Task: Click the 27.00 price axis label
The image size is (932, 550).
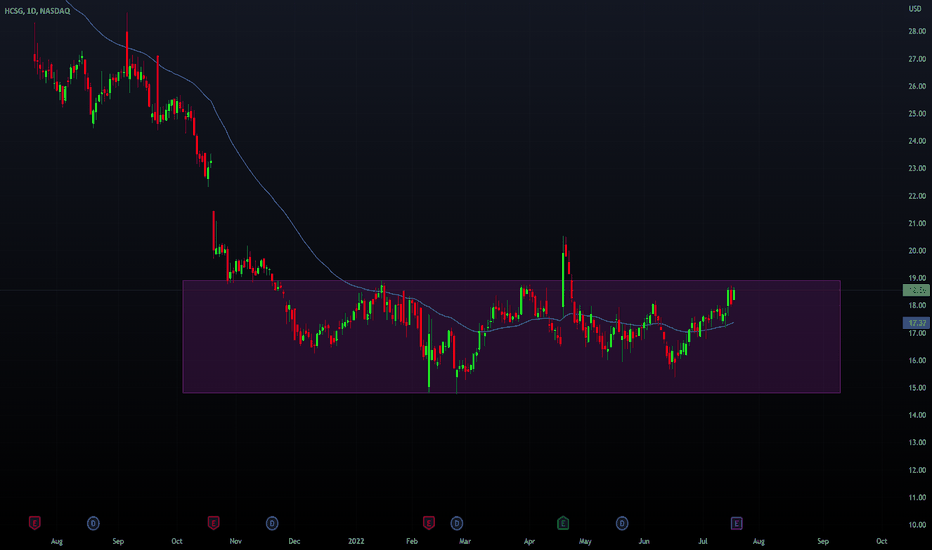Action: pyautogui.click(x=917, y=59)
